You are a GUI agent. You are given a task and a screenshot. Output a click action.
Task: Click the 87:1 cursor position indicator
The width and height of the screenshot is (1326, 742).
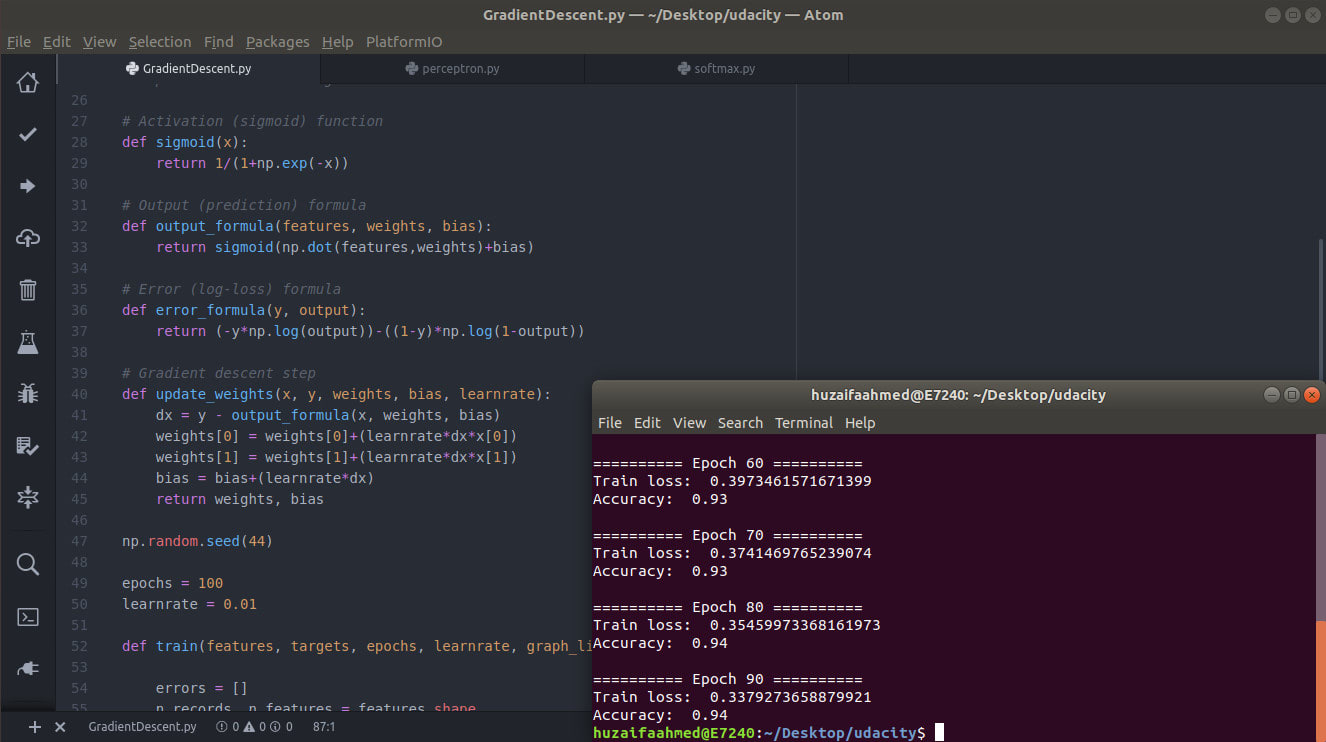324,727
